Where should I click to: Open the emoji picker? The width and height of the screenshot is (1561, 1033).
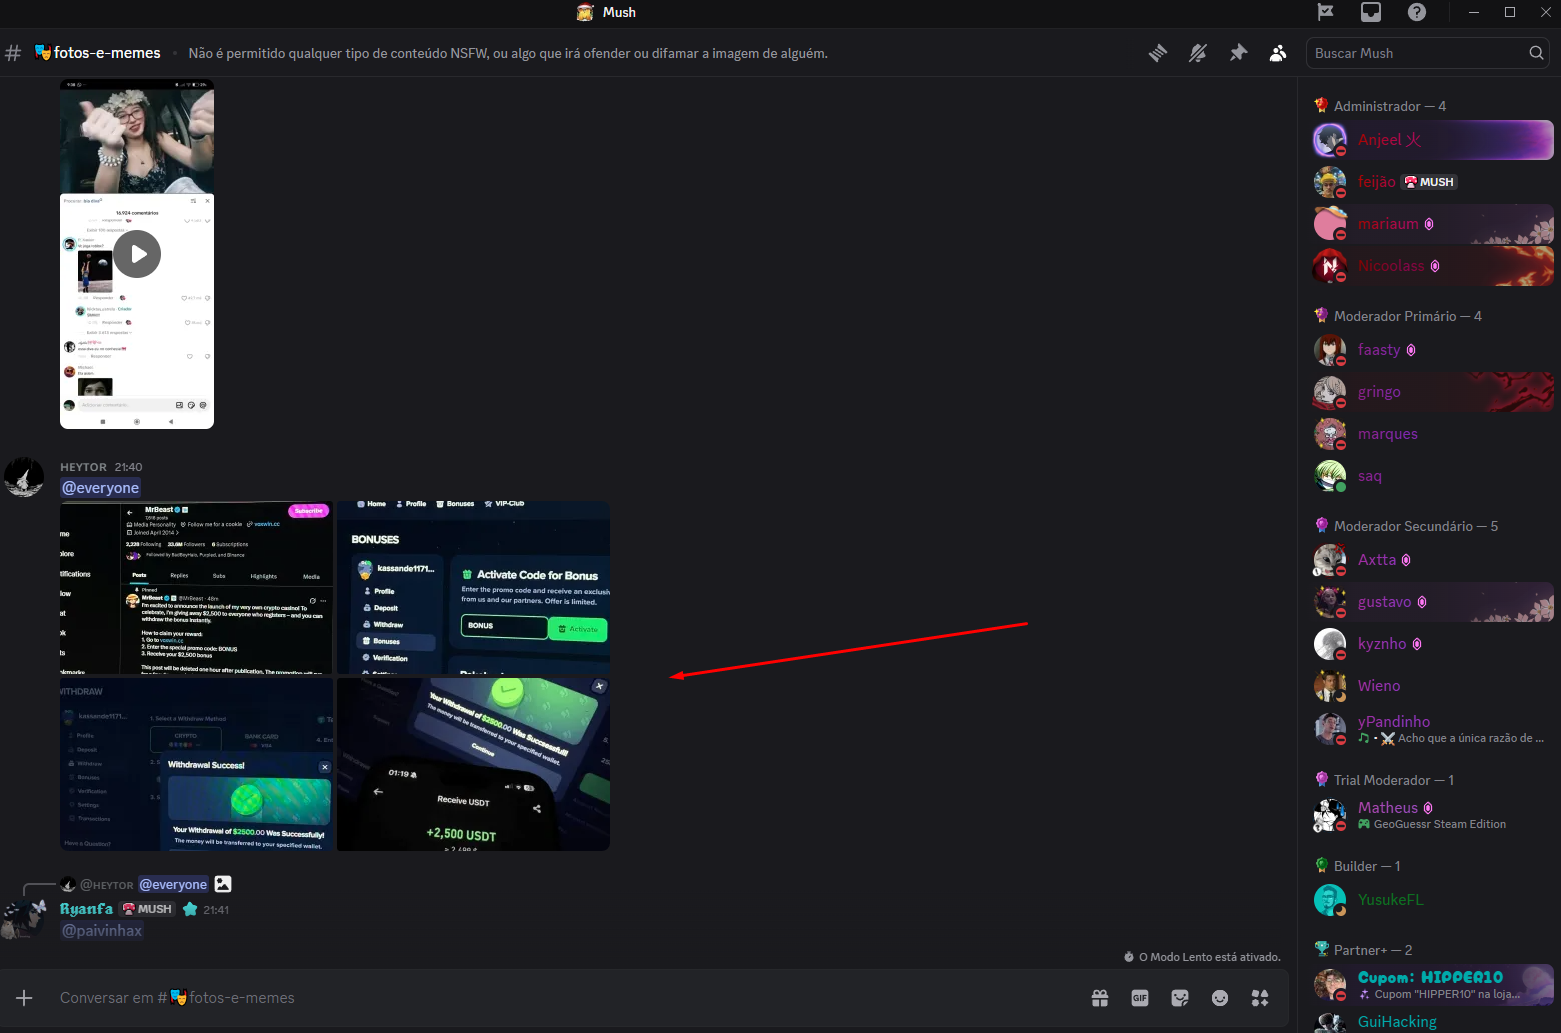(x=1220, y=998)
